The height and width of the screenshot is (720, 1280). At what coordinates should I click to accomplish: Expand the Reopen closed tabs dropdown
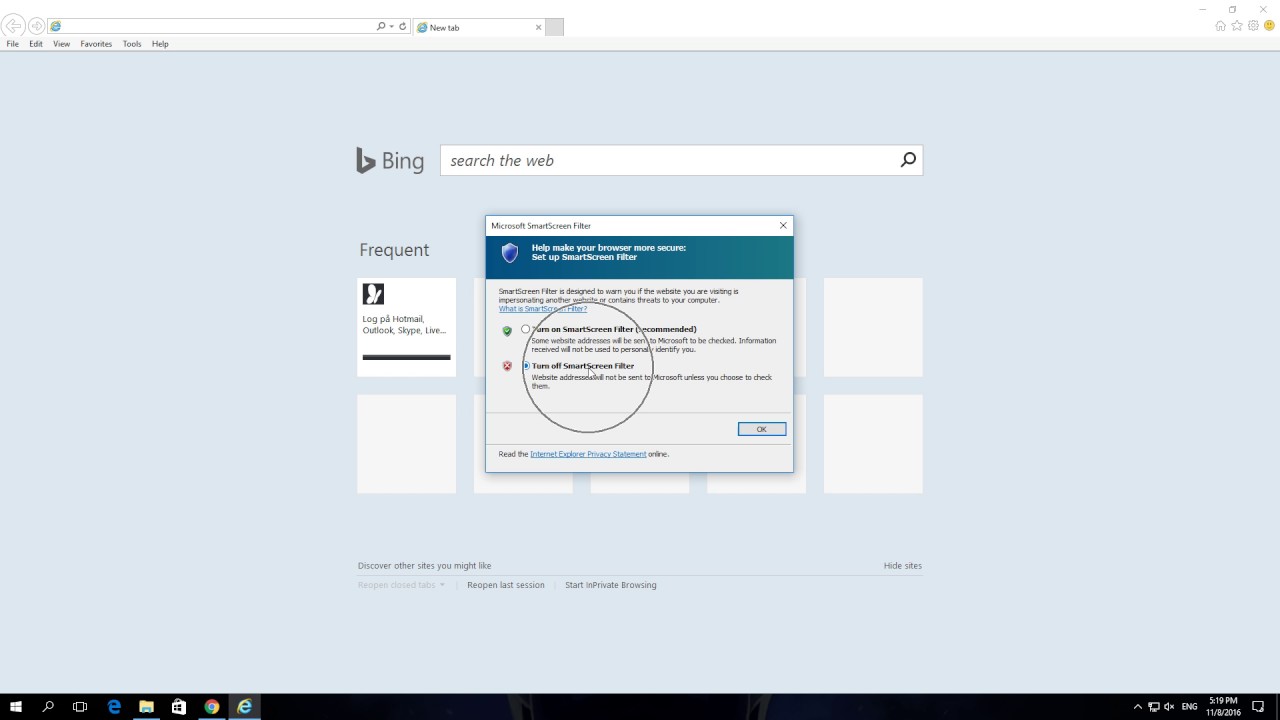(x=401, y=585)
